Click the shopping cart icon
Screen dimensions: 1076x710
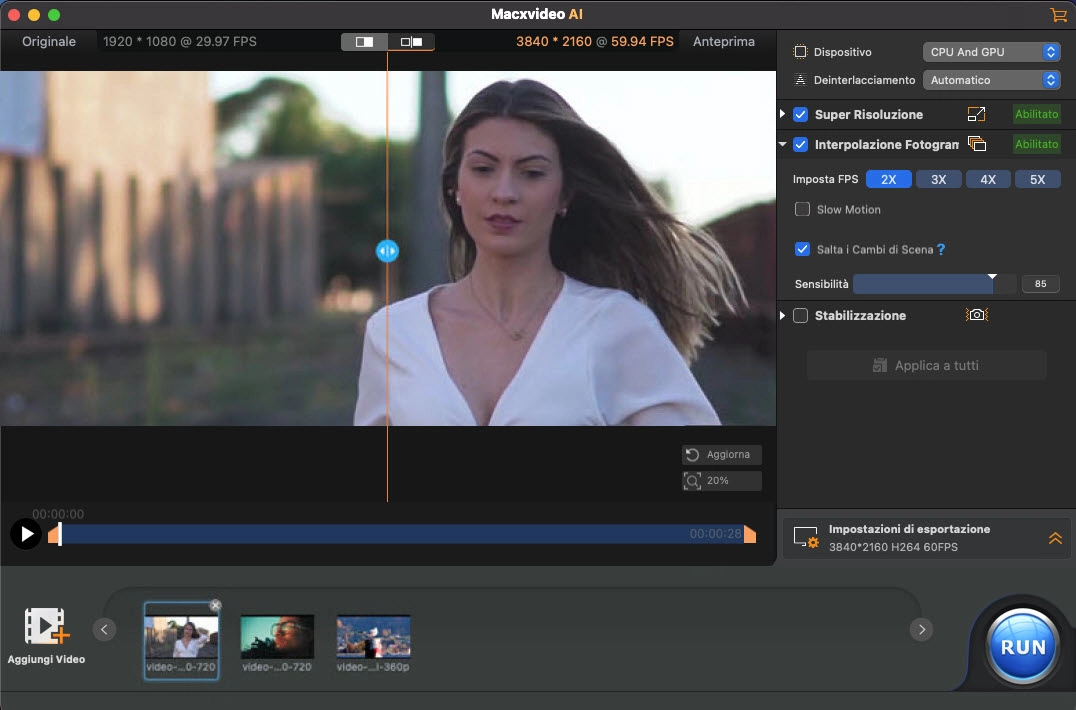click(x=1057, y=15)
